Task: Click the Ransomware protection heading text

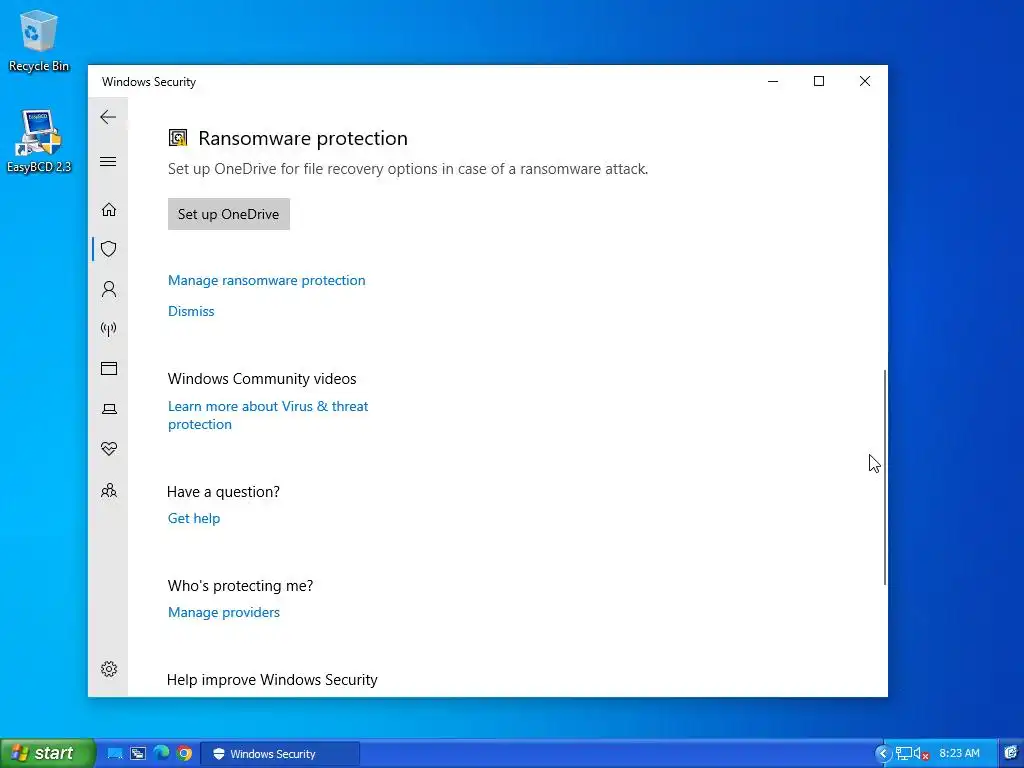Action: pos(303,138)
